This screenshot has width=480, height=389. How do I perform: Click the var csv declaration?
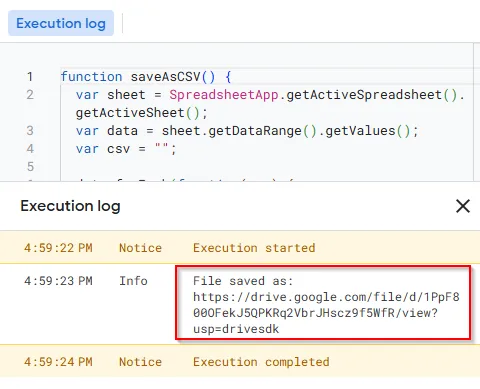click(126, 149)
